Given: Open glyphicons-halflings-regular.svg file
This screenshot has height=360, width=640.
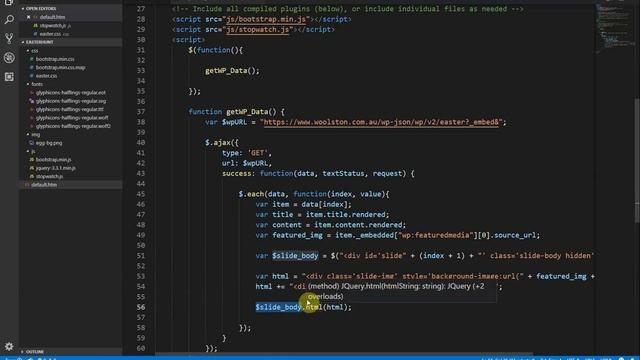Looking at the screenshot, I should pos(71,101).
